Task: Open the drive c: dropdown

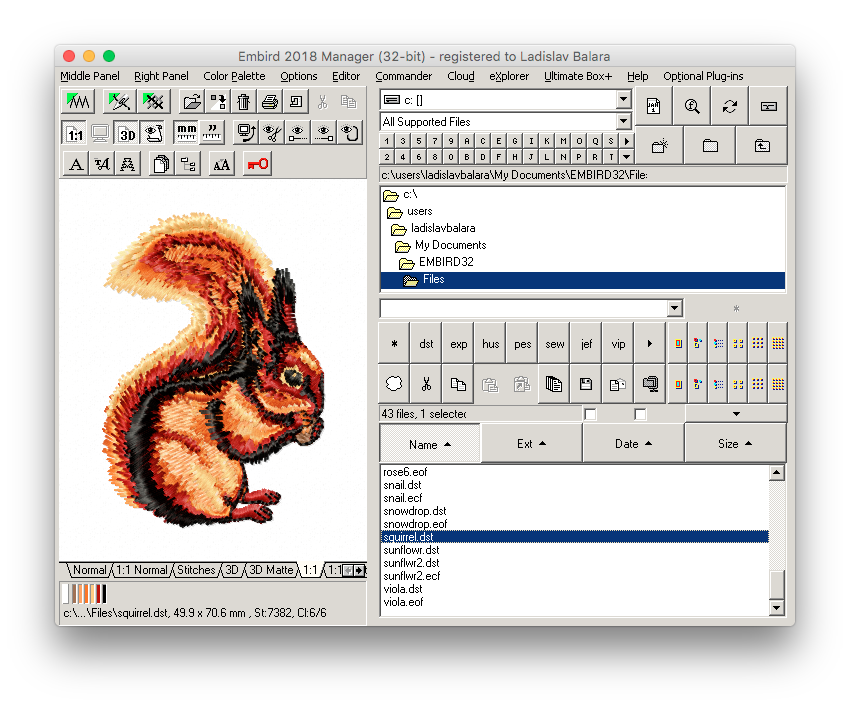Action: [624, 100]
